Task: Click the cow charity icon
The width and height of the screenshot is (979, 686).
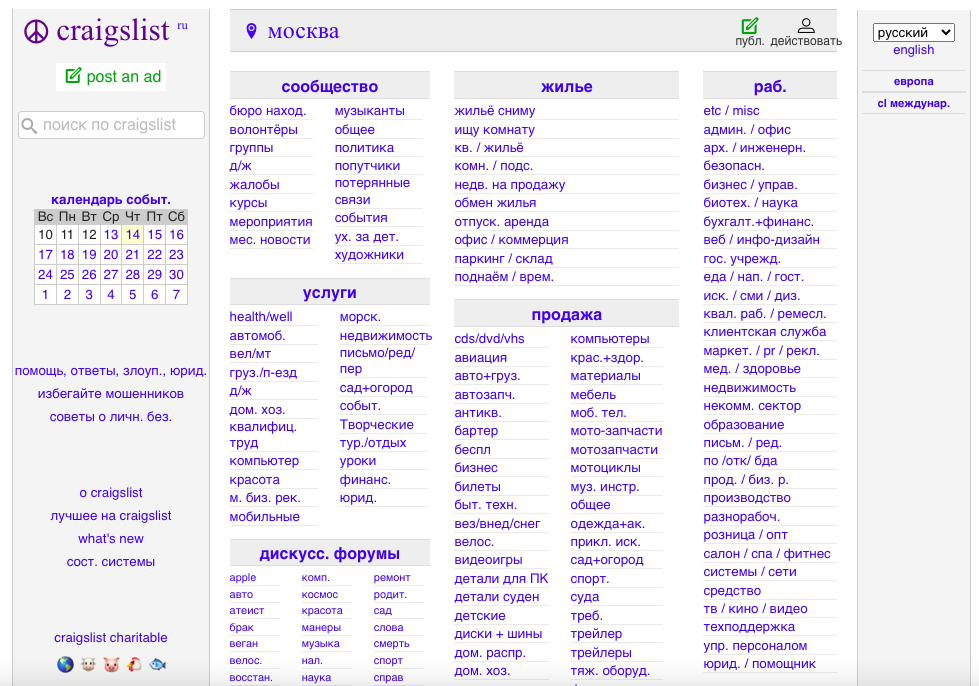Action: pyautogui.click(x=88, y=665)
